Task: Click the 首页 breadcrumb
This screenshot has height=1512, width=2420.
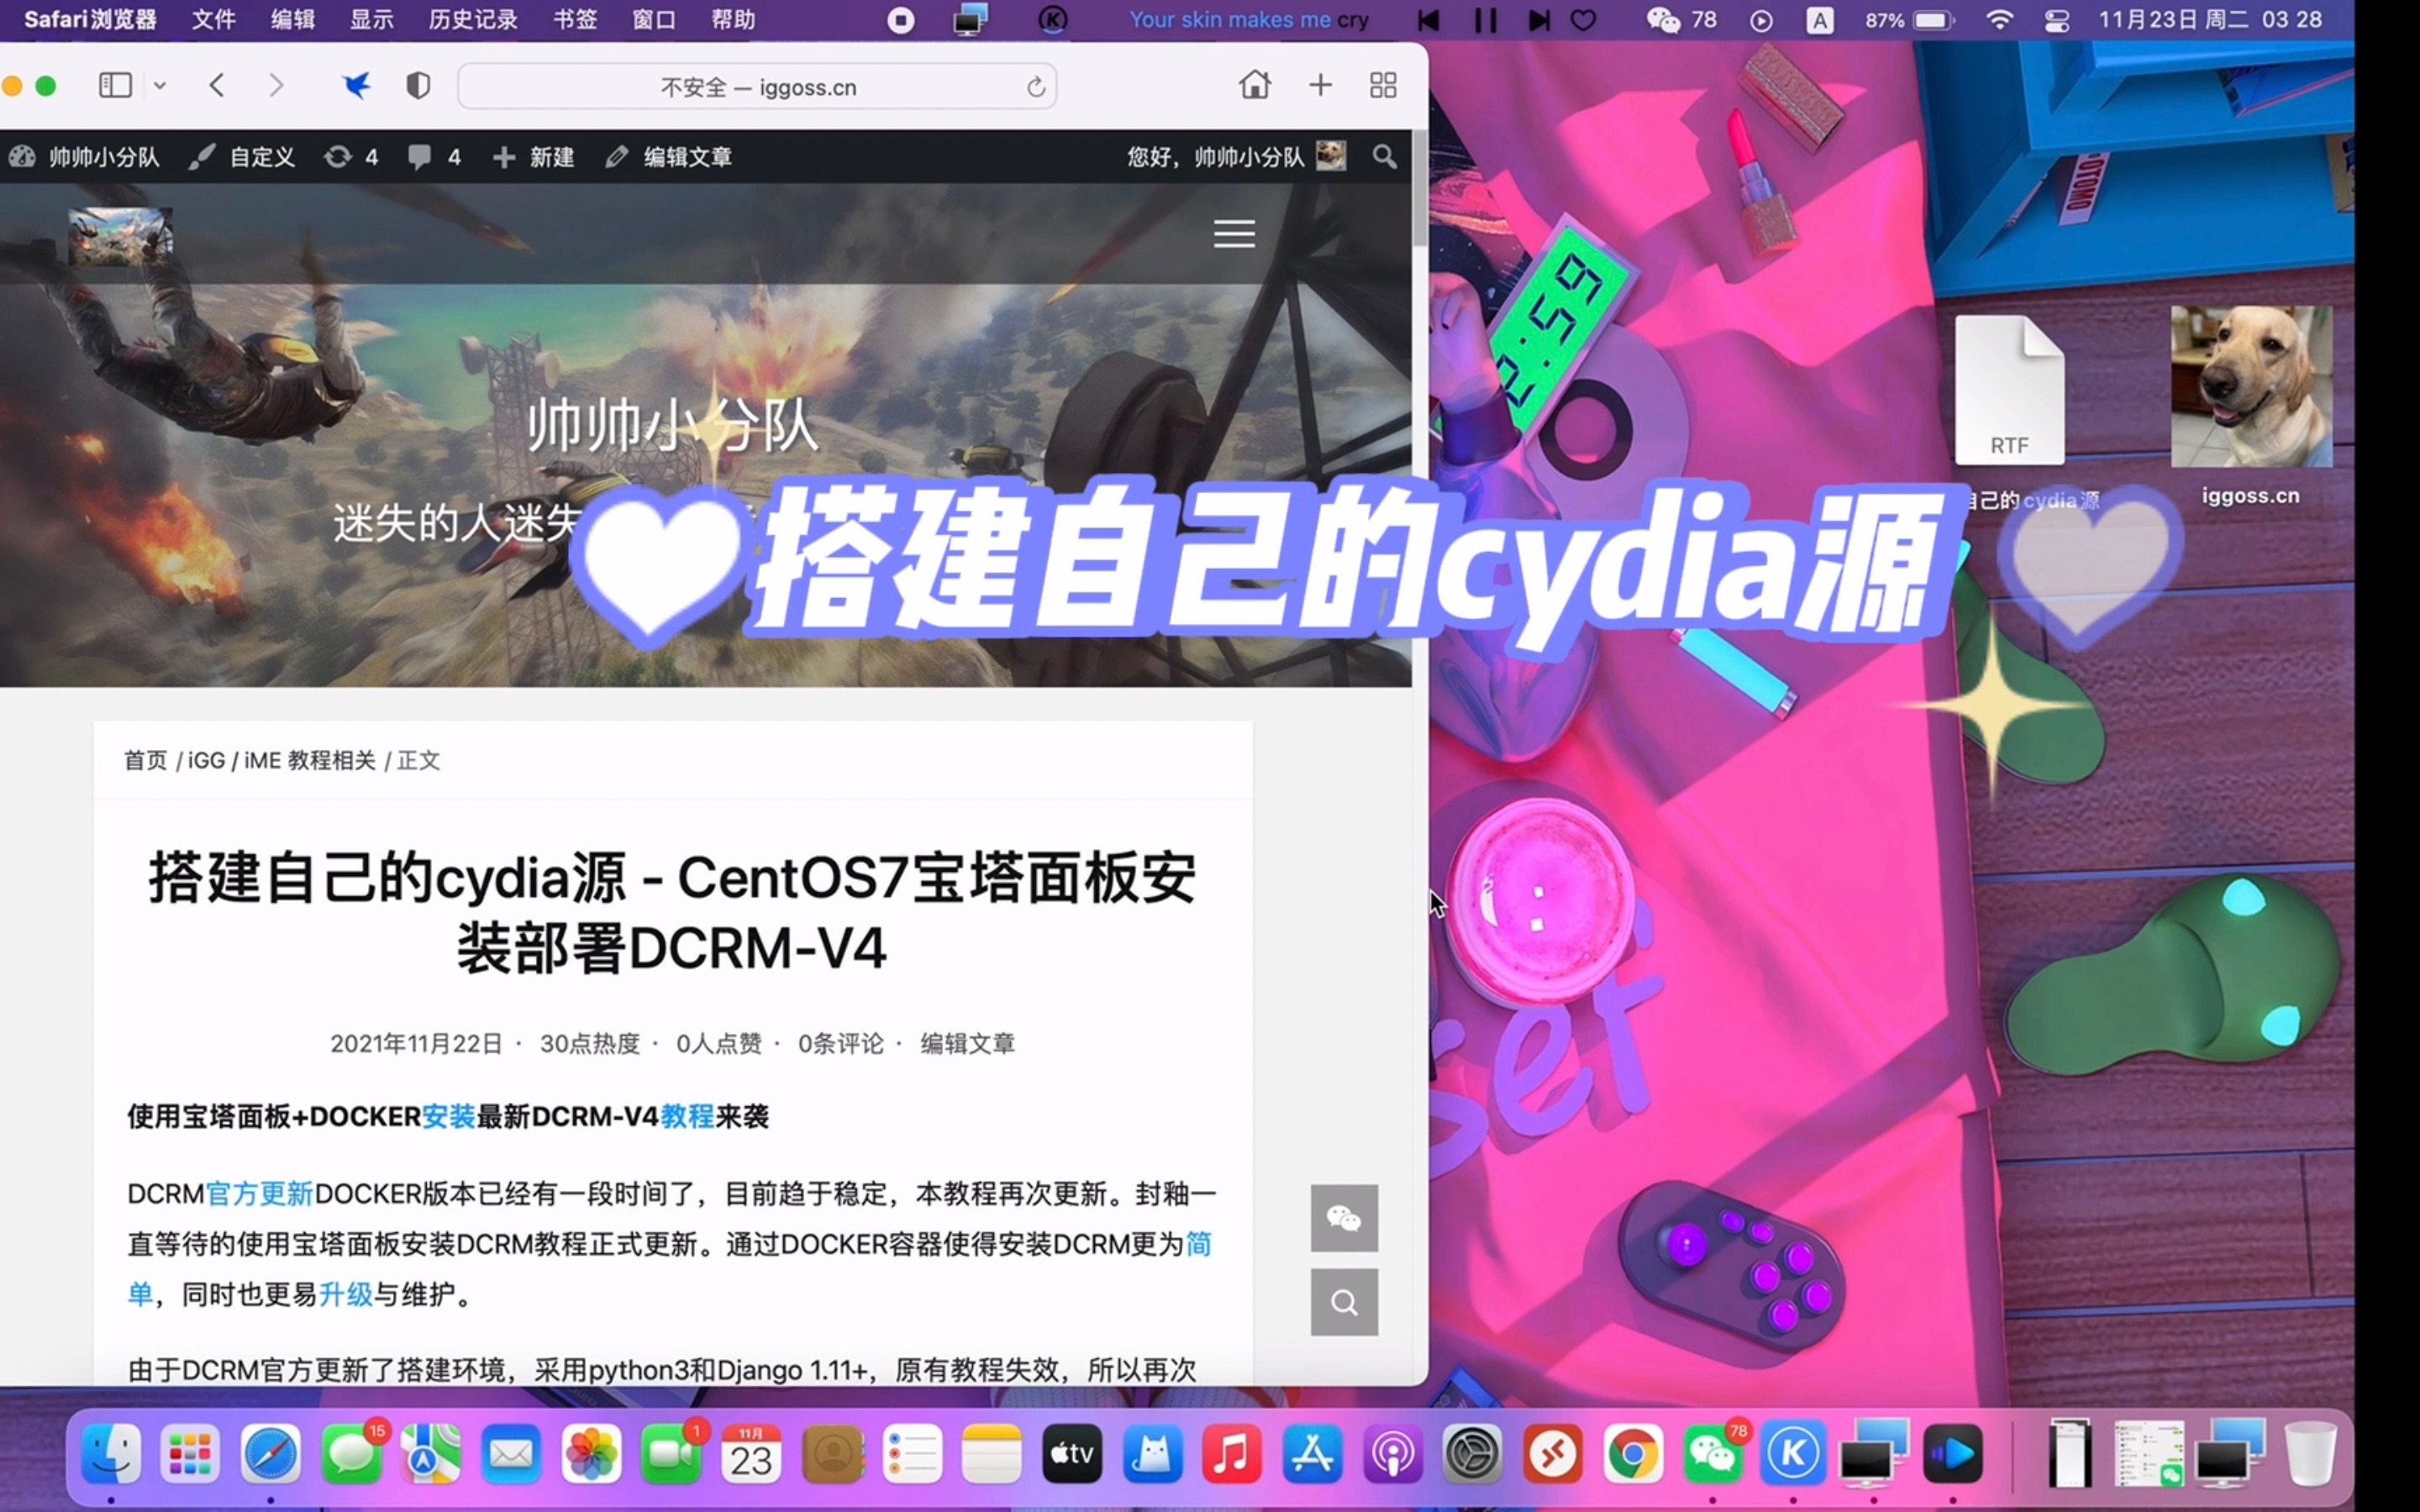Action: tap(145, 761)
